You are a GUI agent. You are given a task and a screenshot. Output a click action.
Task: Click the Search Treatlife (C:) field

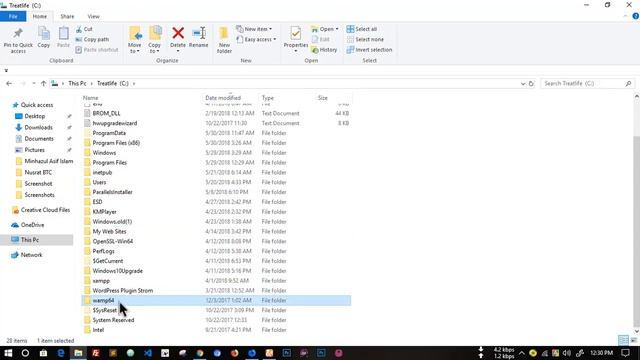[587, 83]
